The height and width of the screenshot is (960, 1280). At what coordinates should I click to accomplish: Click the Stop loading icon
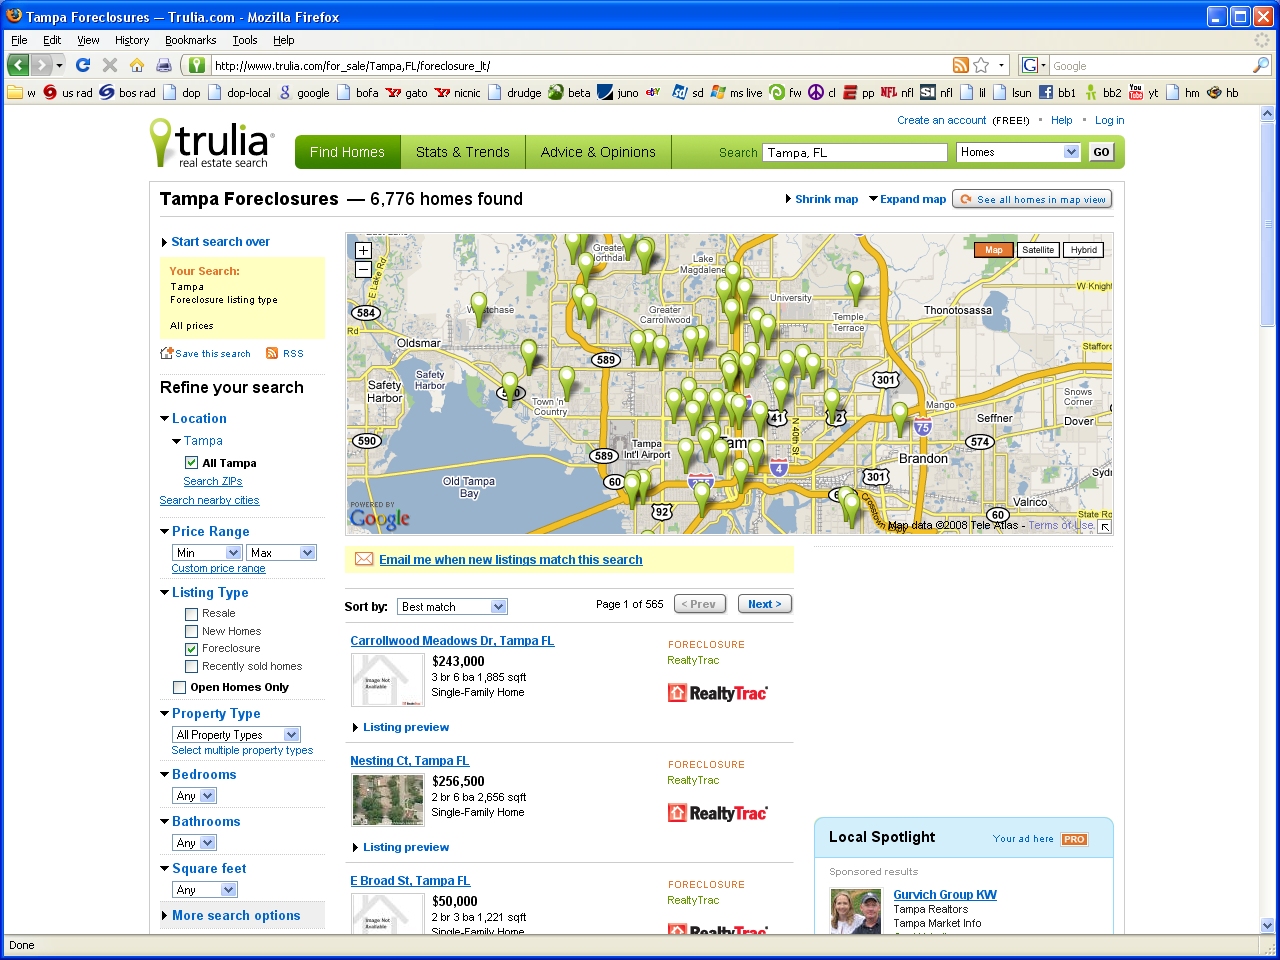pyautogui.click(x=110, y=65)
